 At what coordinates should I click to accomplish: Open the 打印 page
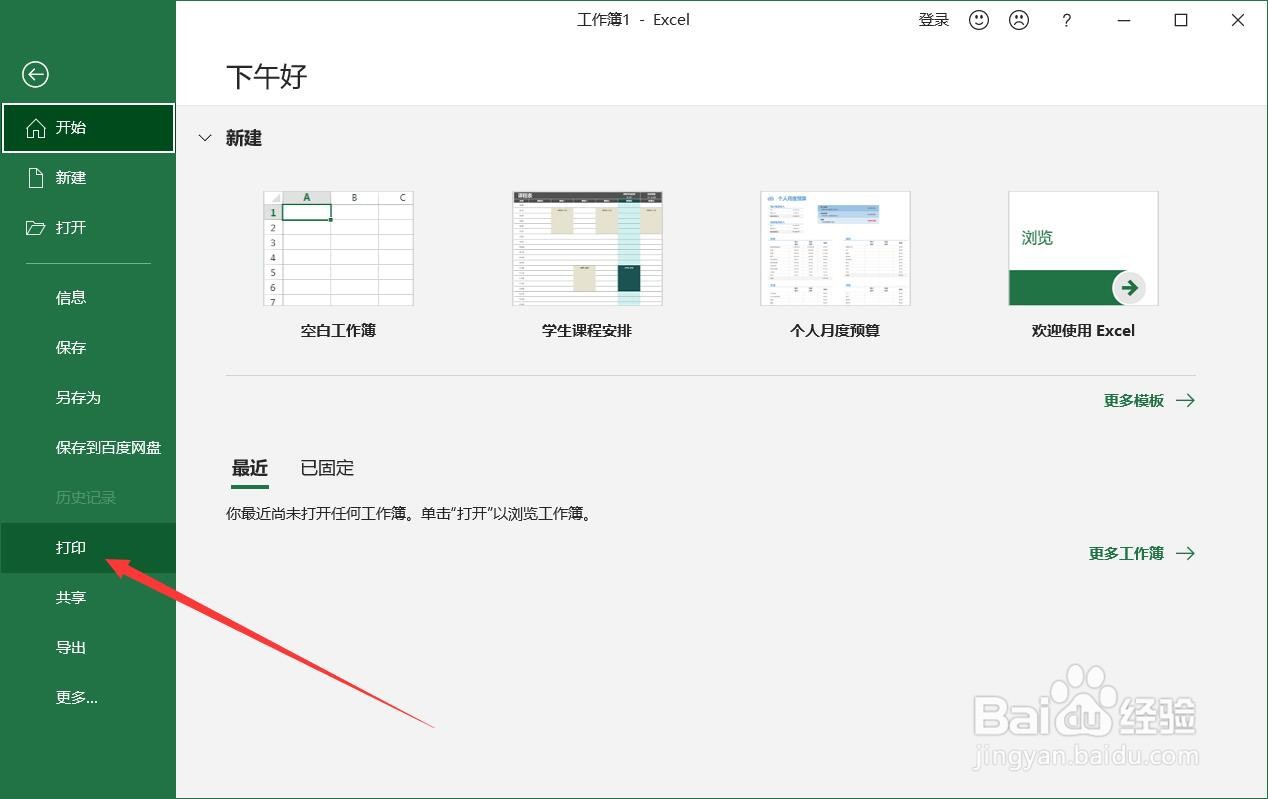click(88, 548)
